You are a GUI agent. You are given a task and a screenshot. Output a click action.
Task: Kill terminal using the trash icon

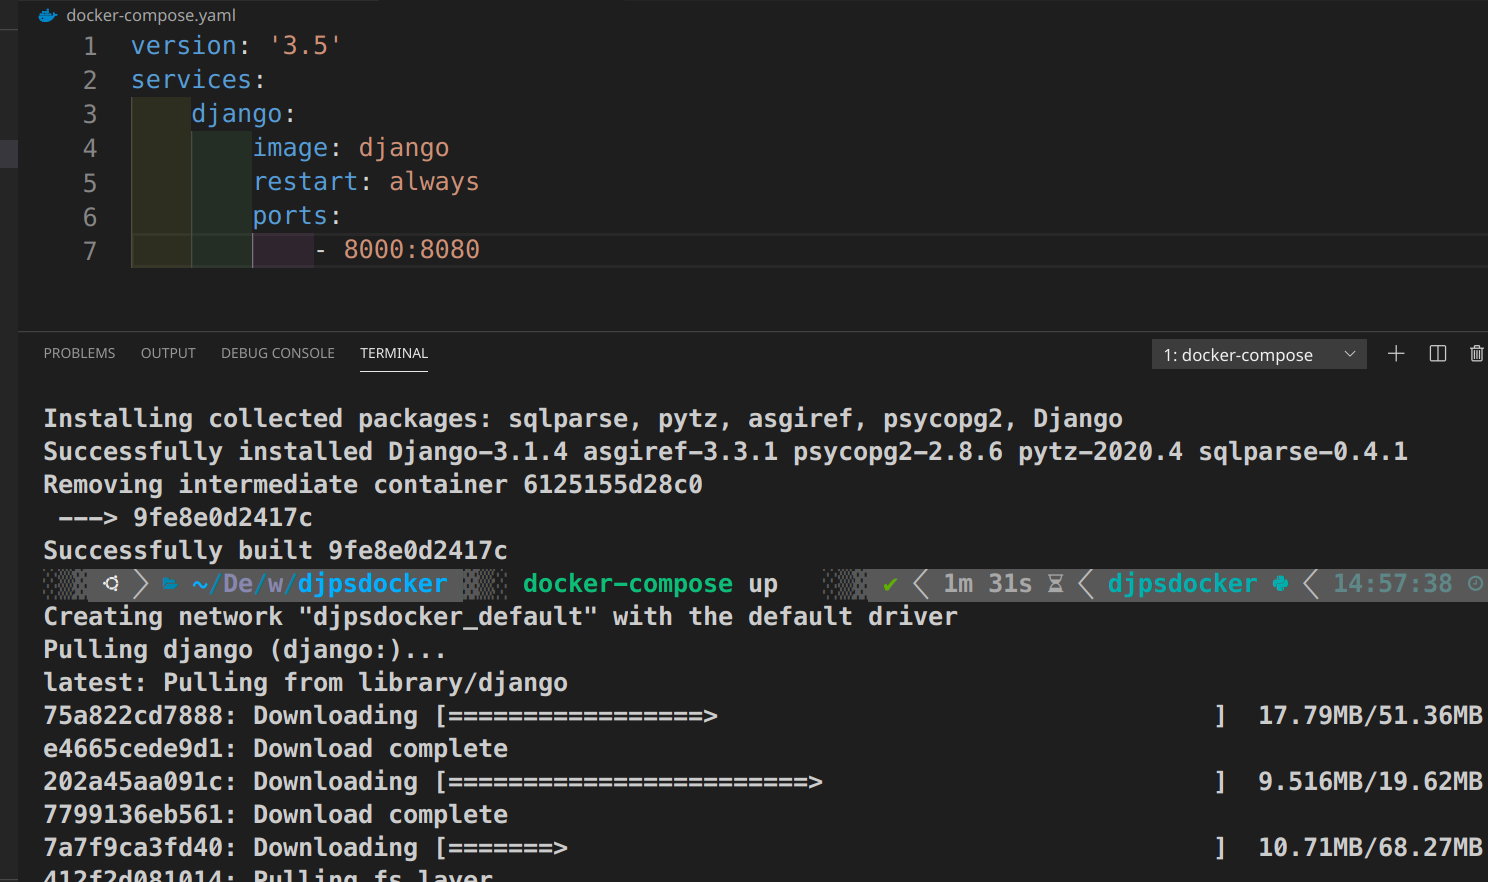point(1476,353)
